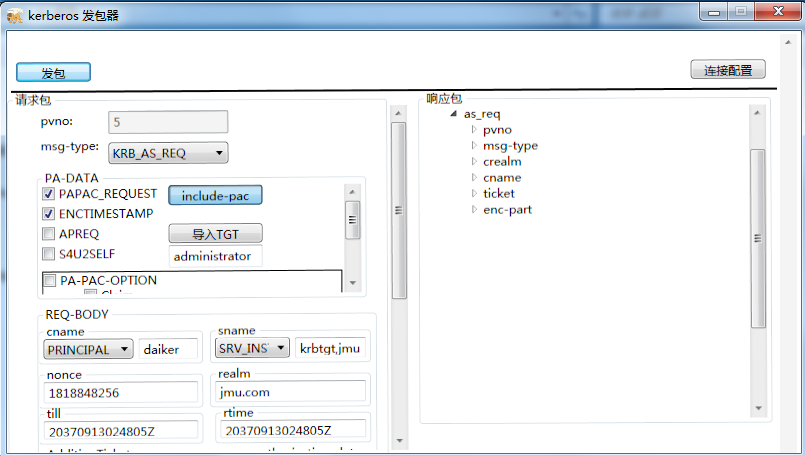Click the nonce field 1818848256
The image size is (805, 456).
121,393
